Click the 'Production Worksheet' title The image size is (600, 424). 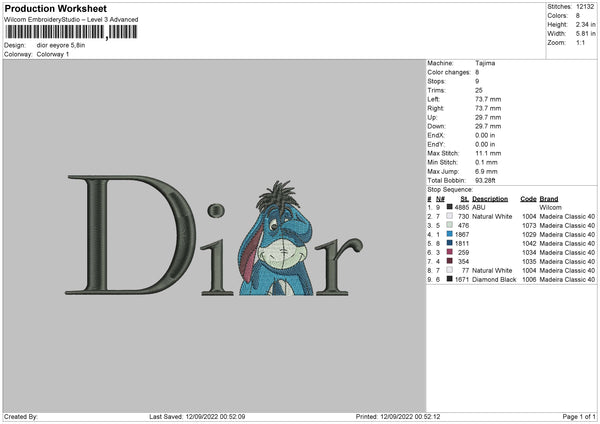[55, 8]
